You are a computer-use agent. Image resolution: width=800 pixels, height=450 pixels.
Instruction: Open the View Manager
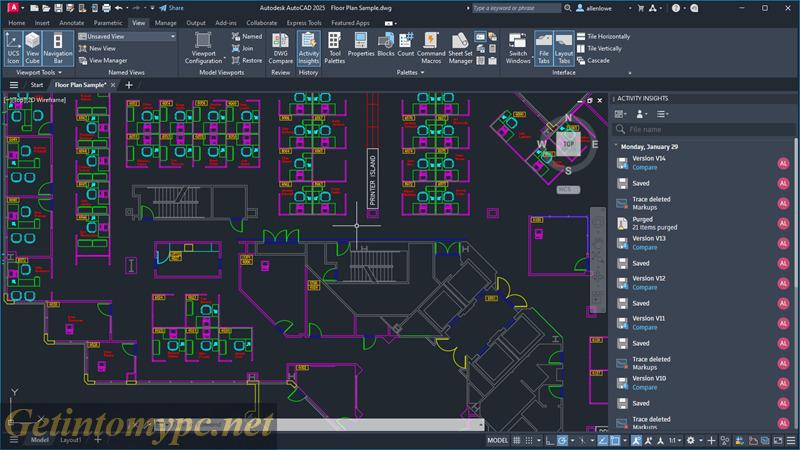[103, 61]
